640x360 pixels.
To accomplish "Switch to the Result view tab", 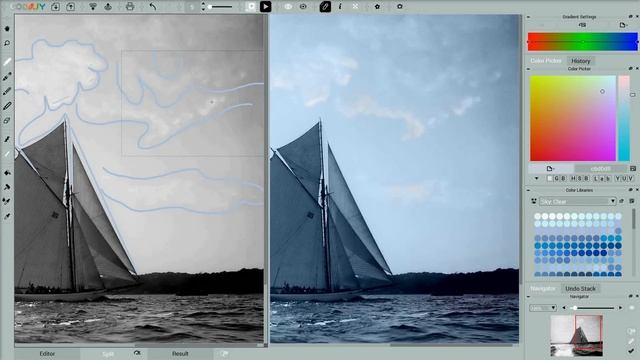I will [180, 353].
